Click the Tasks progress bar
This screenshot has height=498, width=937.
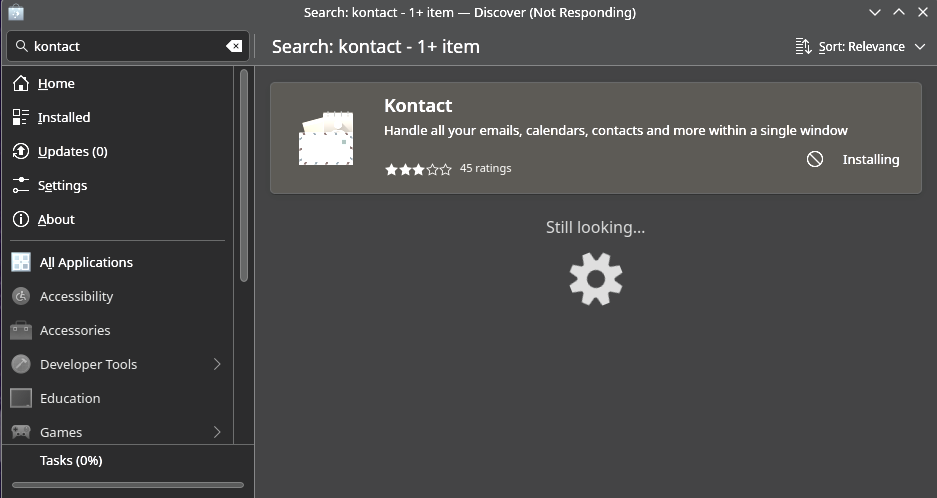[127, 485]
